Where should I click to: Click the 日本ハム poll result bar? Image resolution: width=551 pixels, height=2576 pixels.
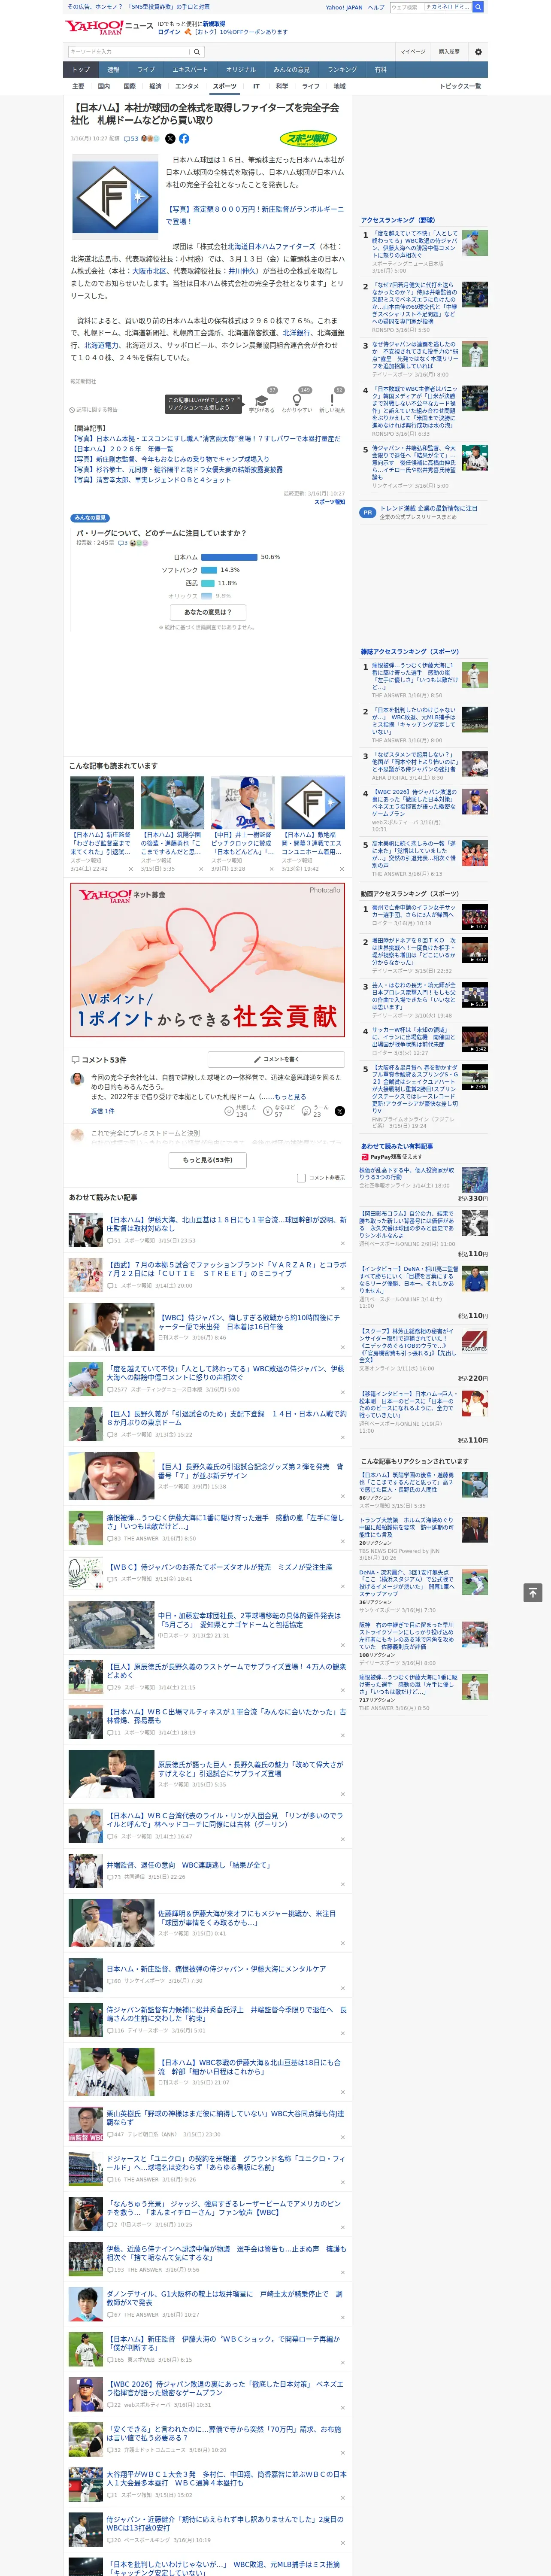(229, 557)
